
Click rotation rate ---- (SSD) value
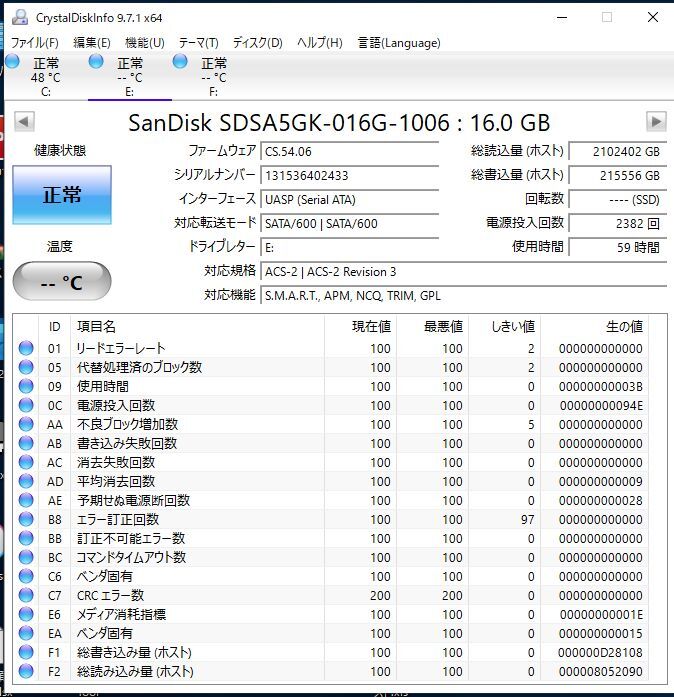coord(618,200)
